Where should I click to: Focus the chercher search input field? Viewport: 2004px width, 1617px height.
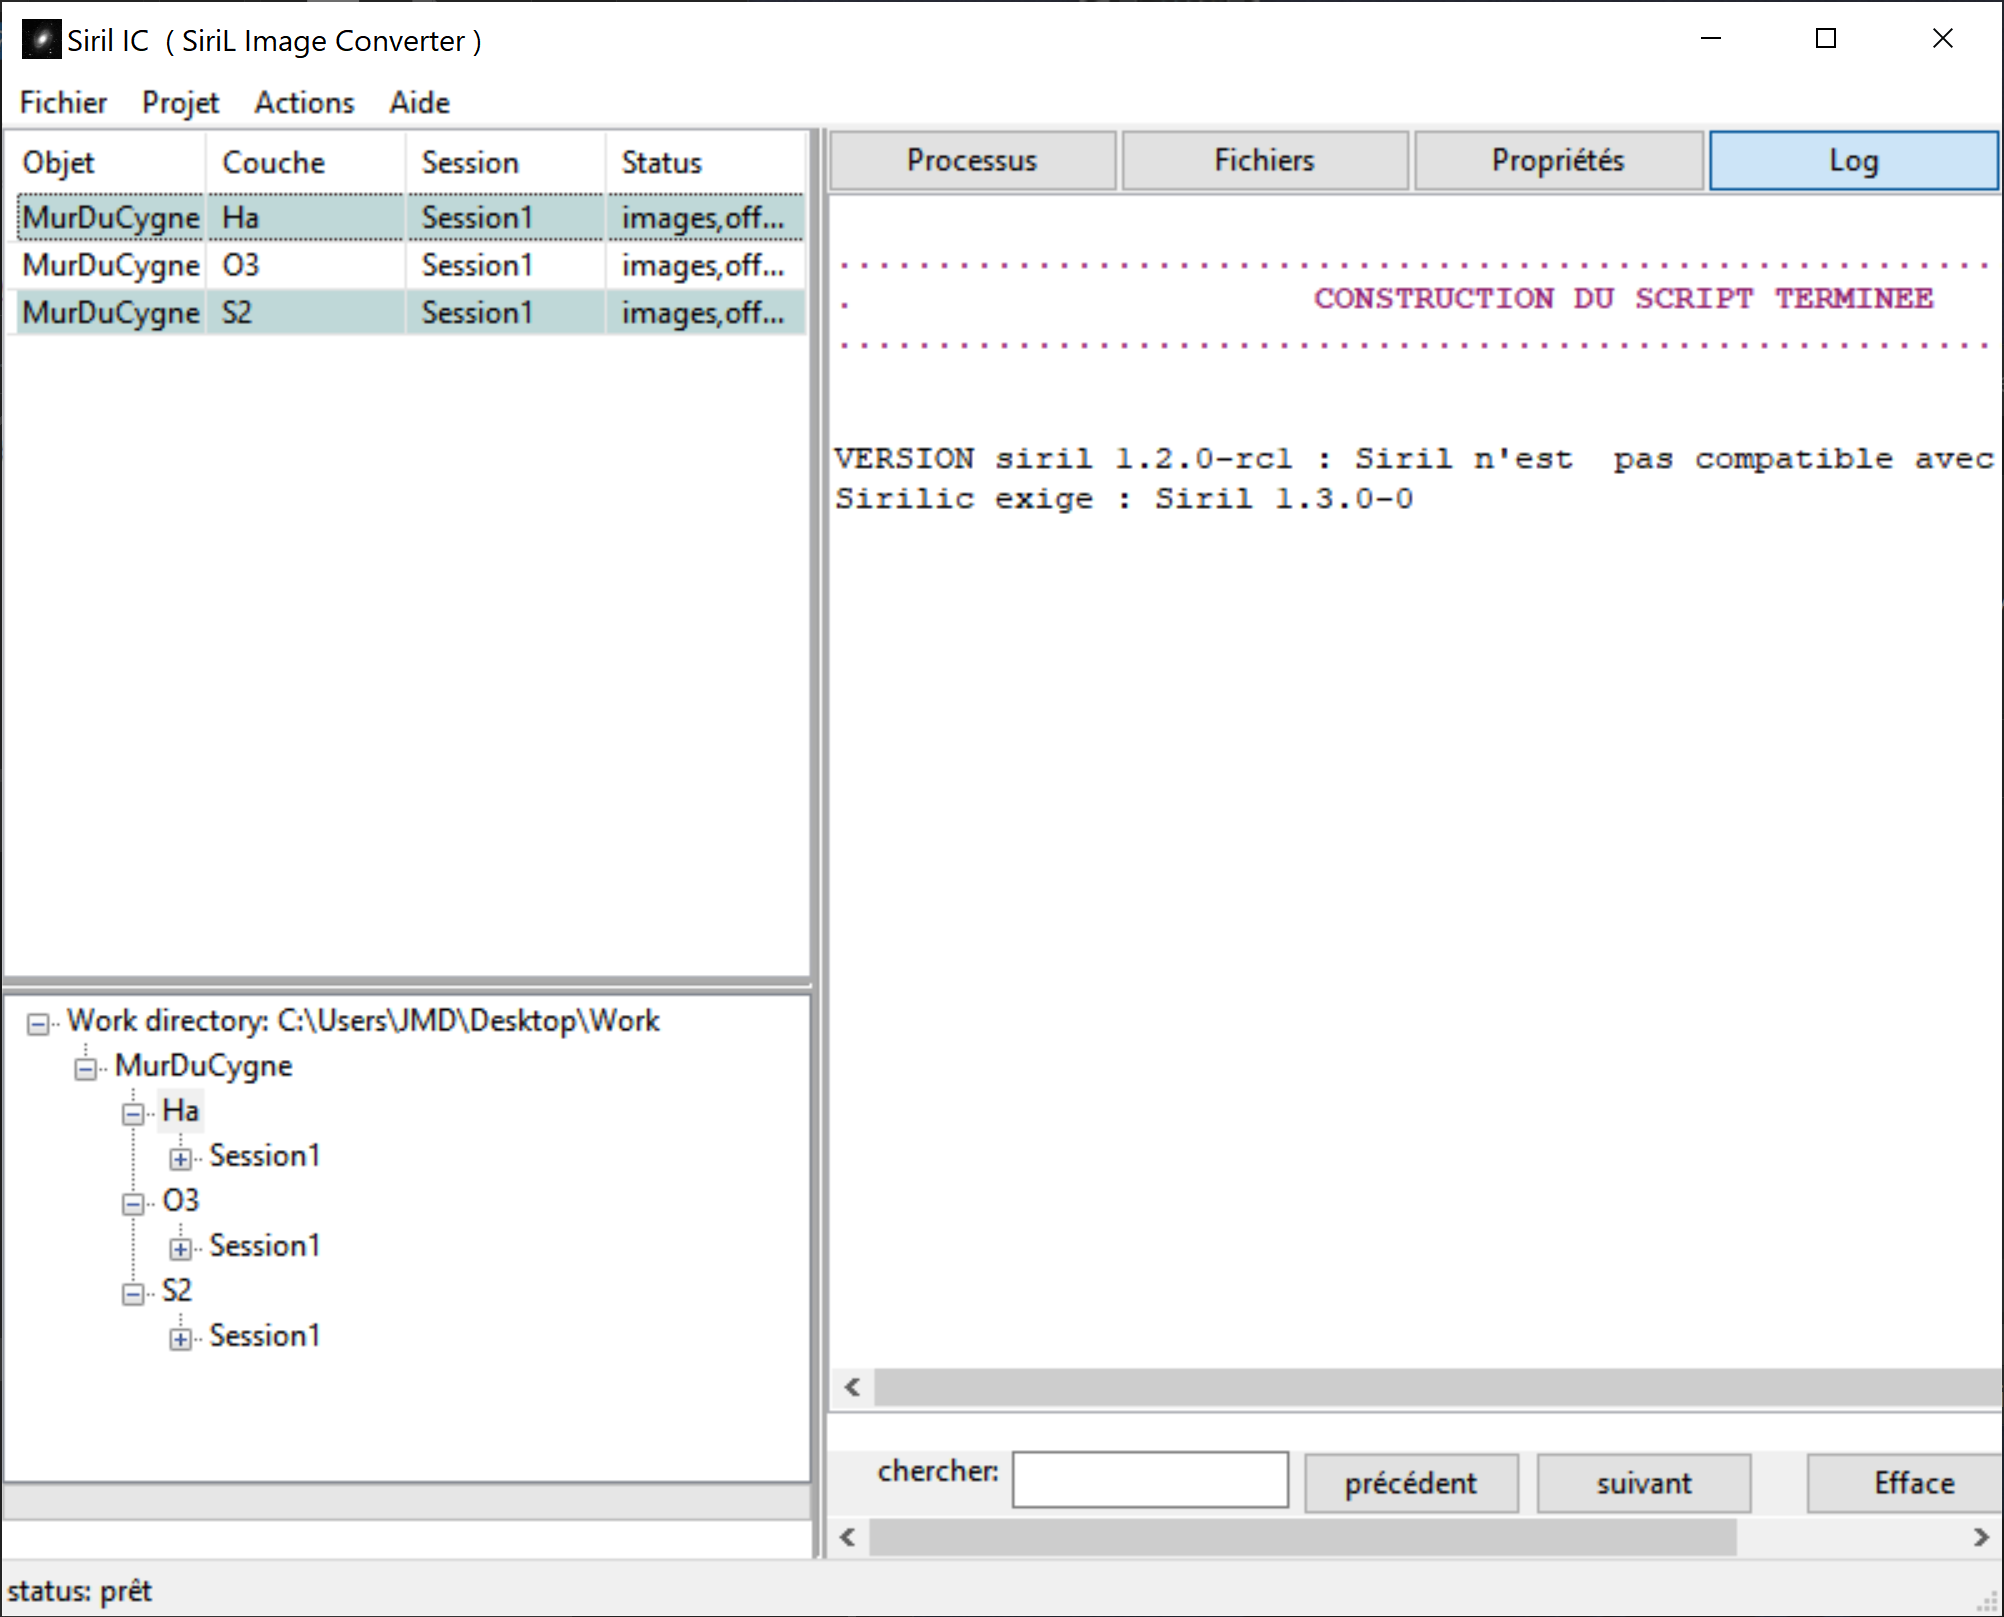coord(1150,1480)
